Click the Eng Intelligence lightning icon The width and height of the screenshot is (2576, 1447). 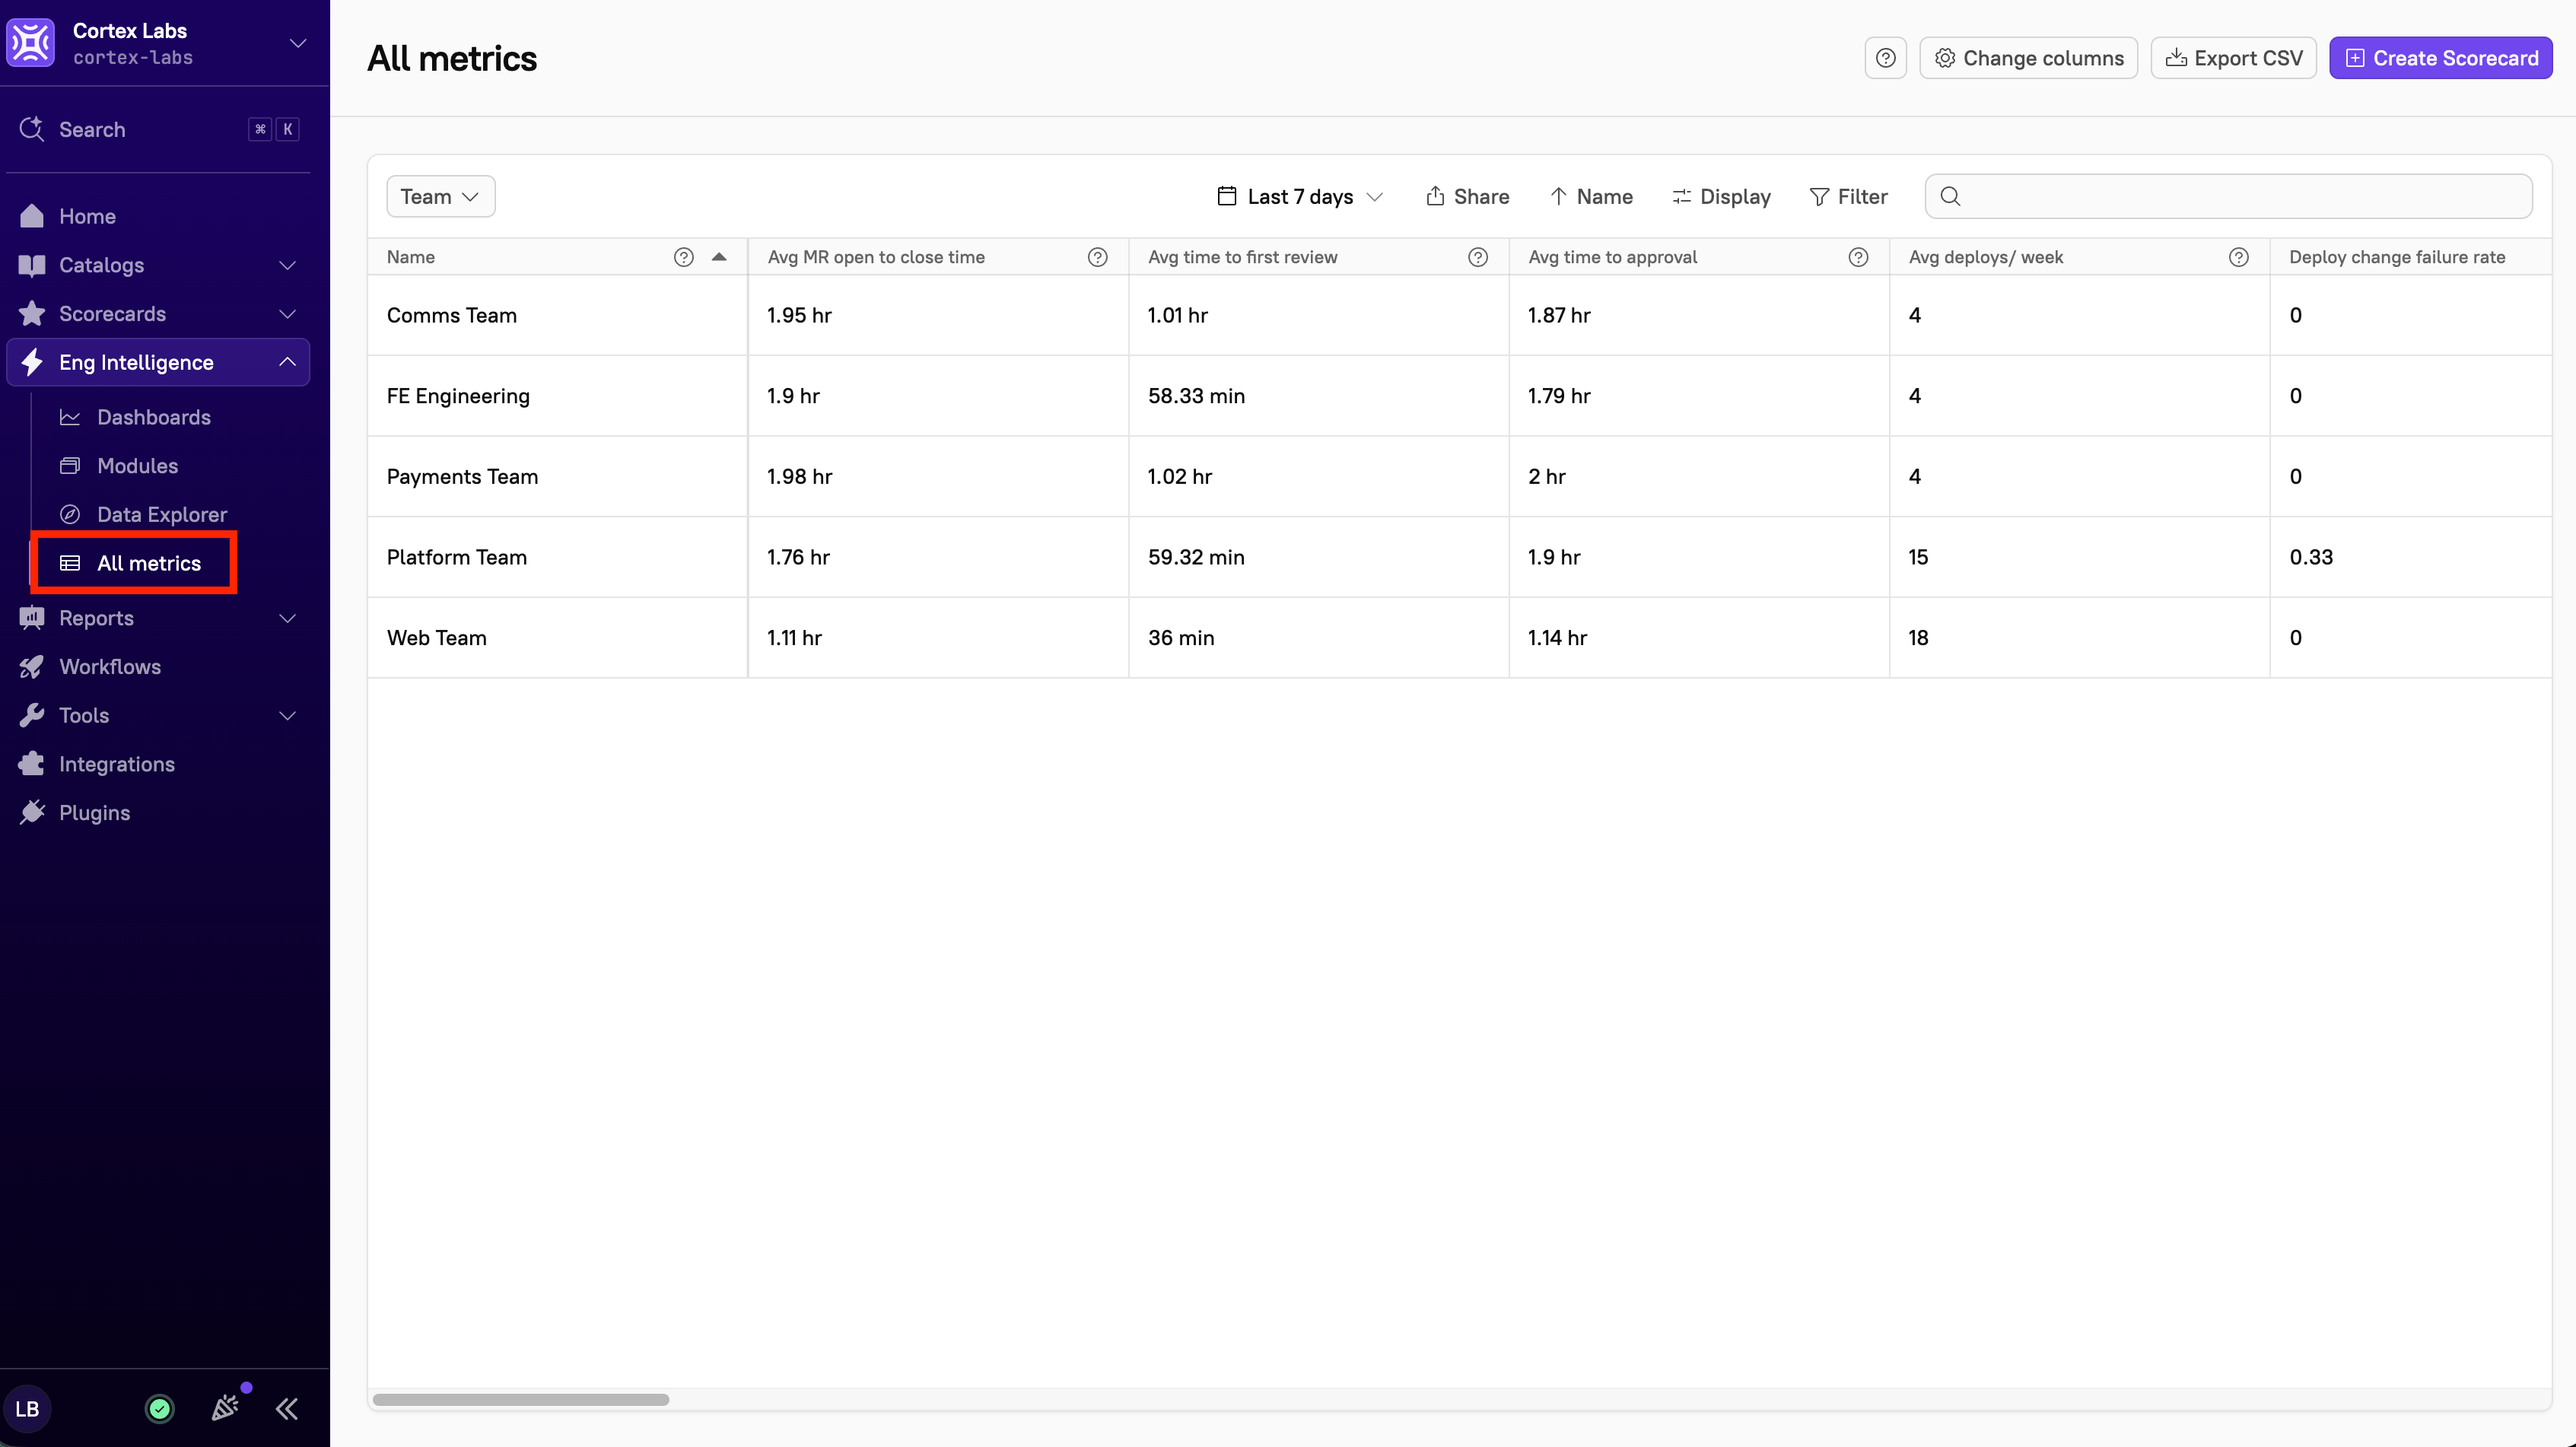(32, 362)
